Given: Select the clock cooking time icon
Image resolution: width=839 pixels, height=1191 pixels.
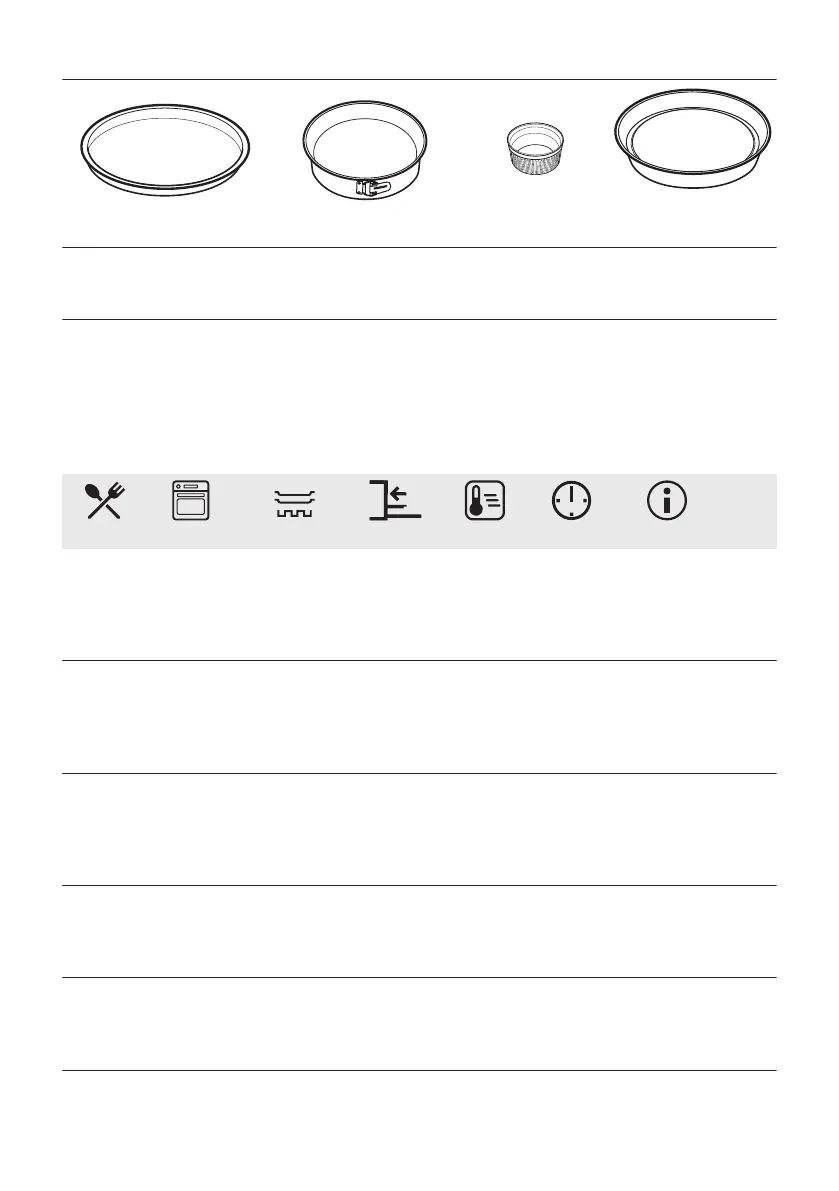Looking at the screenshot, I should pyautogui.click(x=572, y=501).
